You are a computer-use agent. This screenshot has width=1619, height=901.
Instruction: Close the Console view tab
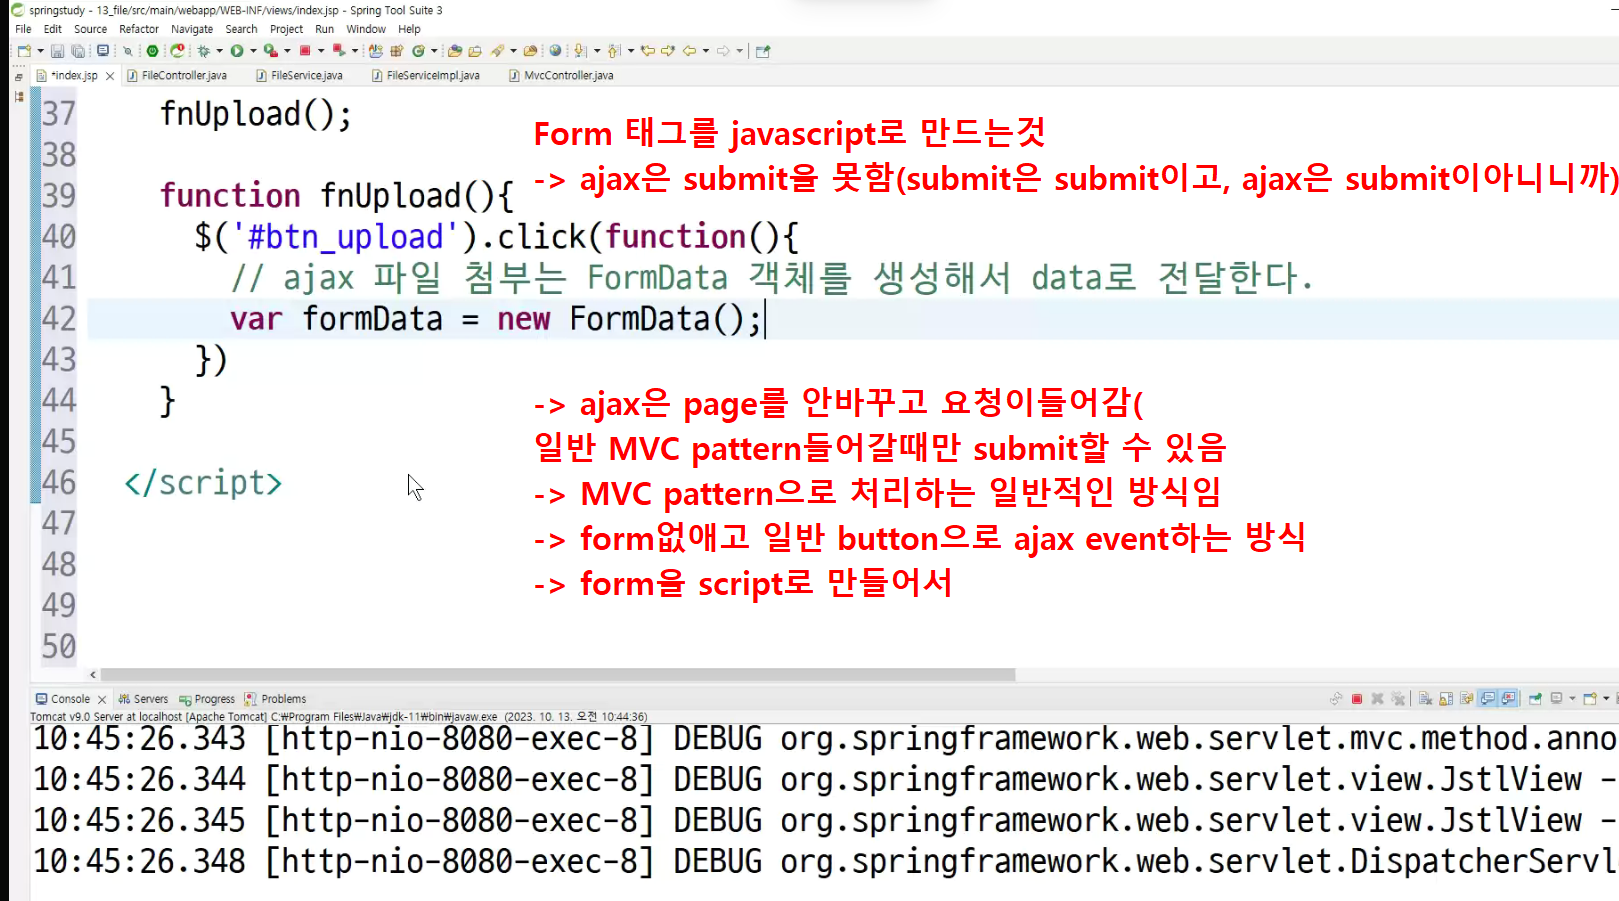tap(102, 700)
